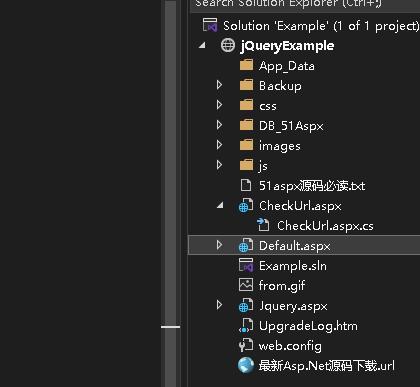Select the Example.sln file name
The image size is (420, 387).
tap(293, 266)
